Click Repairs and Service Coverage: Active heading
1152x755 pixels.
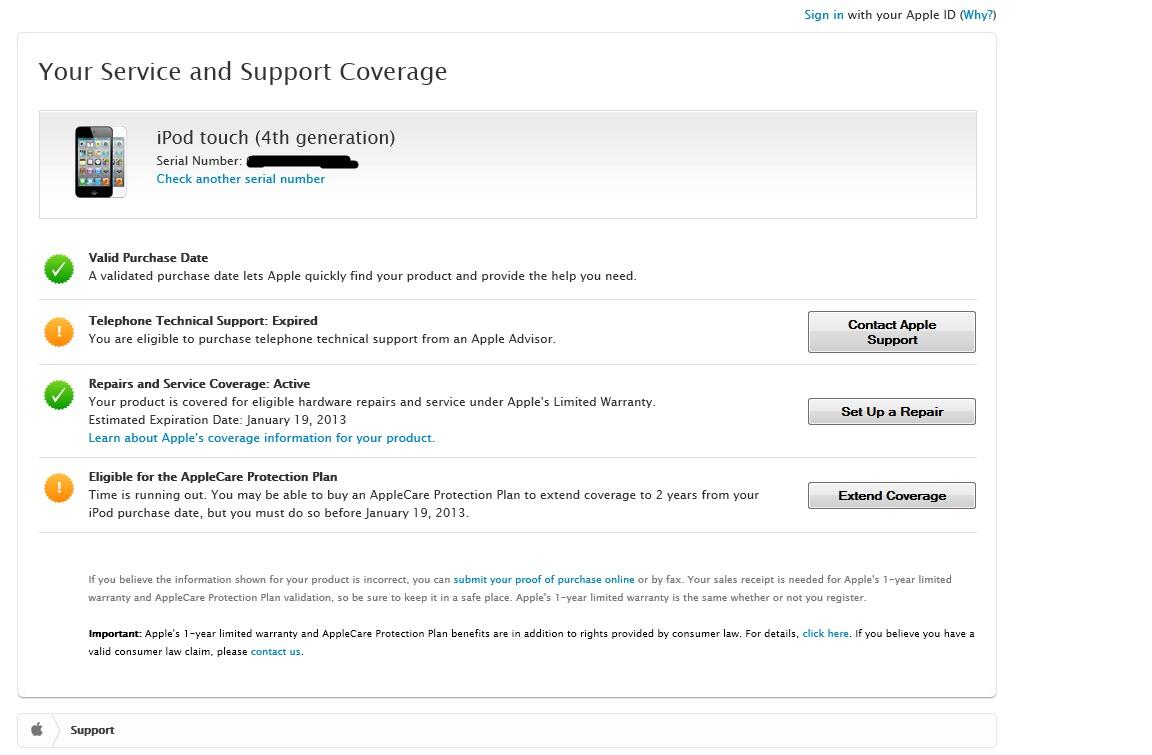click(199, 384)
